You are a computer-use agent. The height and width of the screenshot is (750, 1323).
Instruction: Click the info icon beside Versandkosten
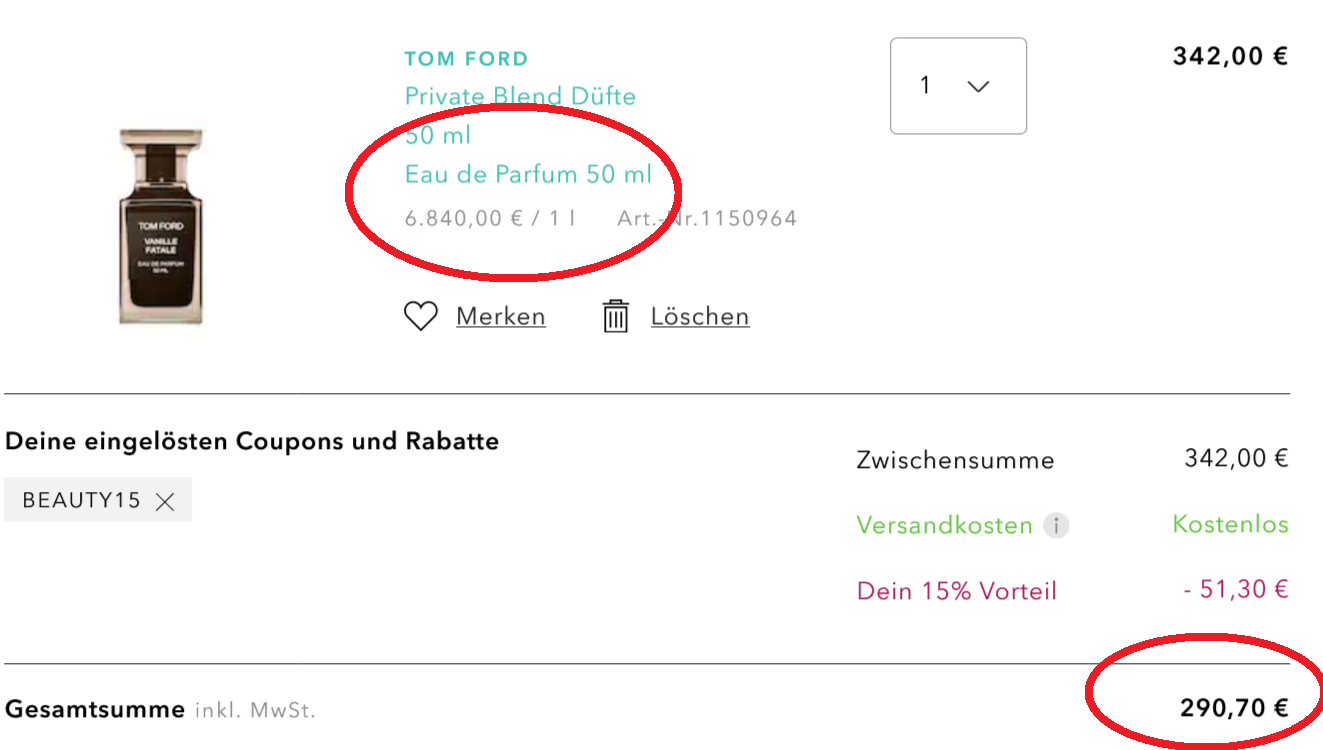1056,526
